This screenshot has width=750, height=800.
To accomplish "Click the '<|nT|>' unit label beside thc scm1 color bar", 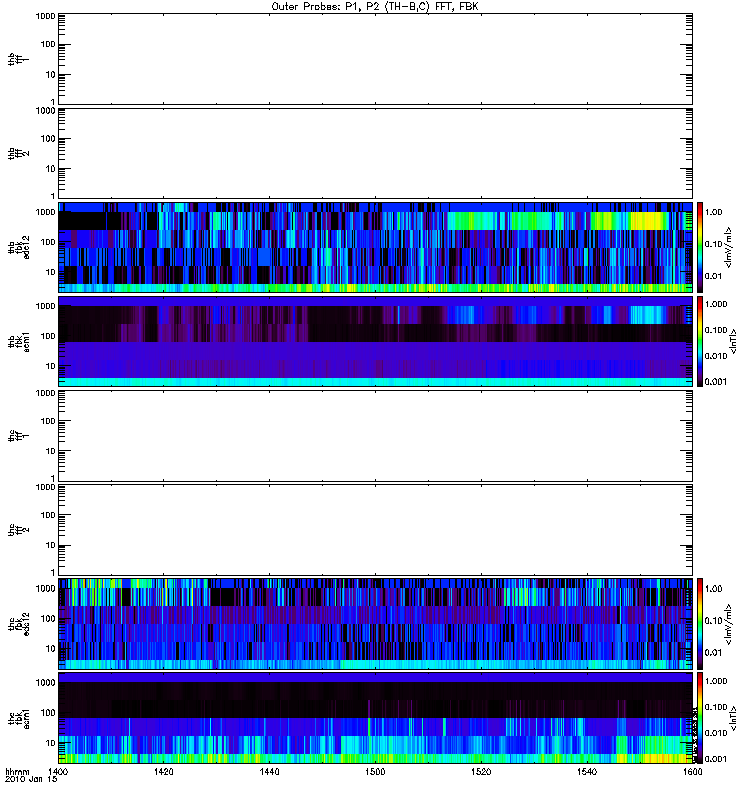I will tap(733, 718).
